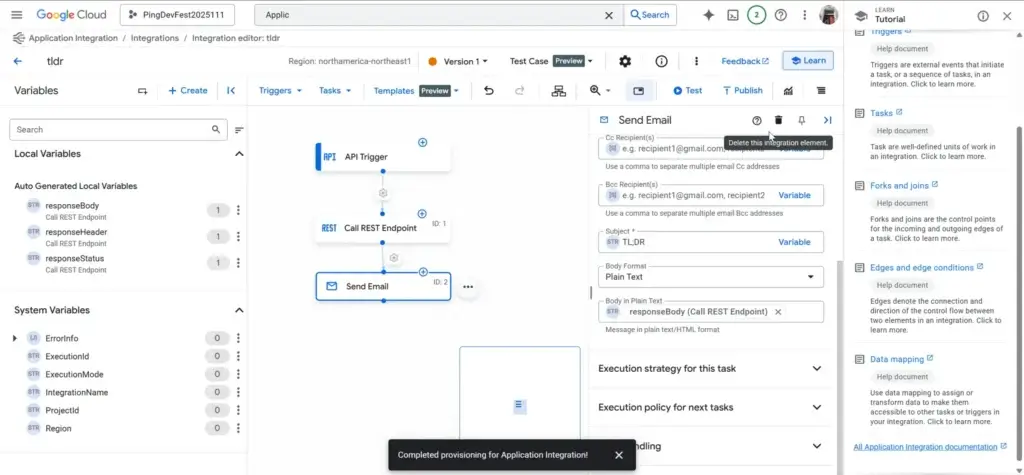Collapse the Local Variables section
The height and width of the screenshot is (475, 1024).
click(x=238, y=154)
